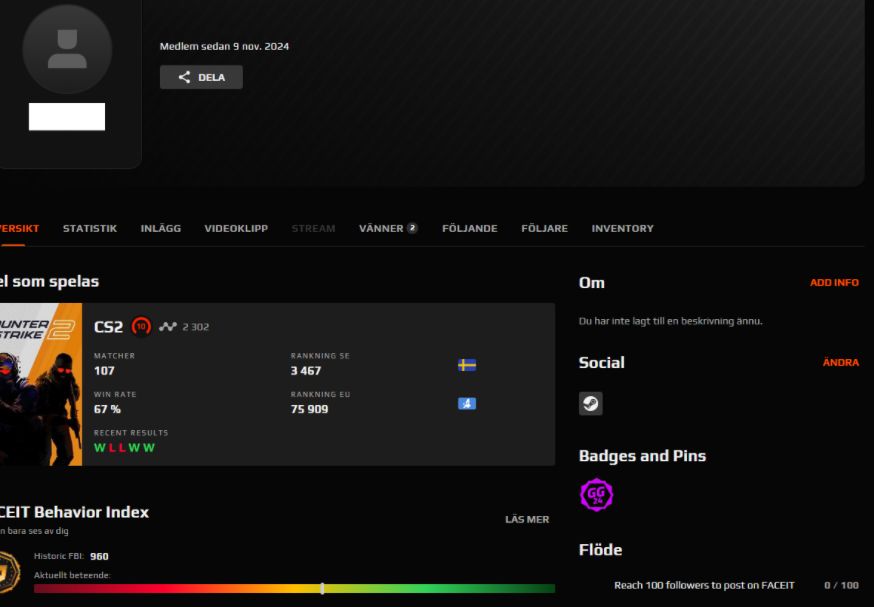Click 'Reach 100 followers to post on FACEIT'
Image resolution: width=874 pixels, height=607 pixels.
(x=704, y=585)
